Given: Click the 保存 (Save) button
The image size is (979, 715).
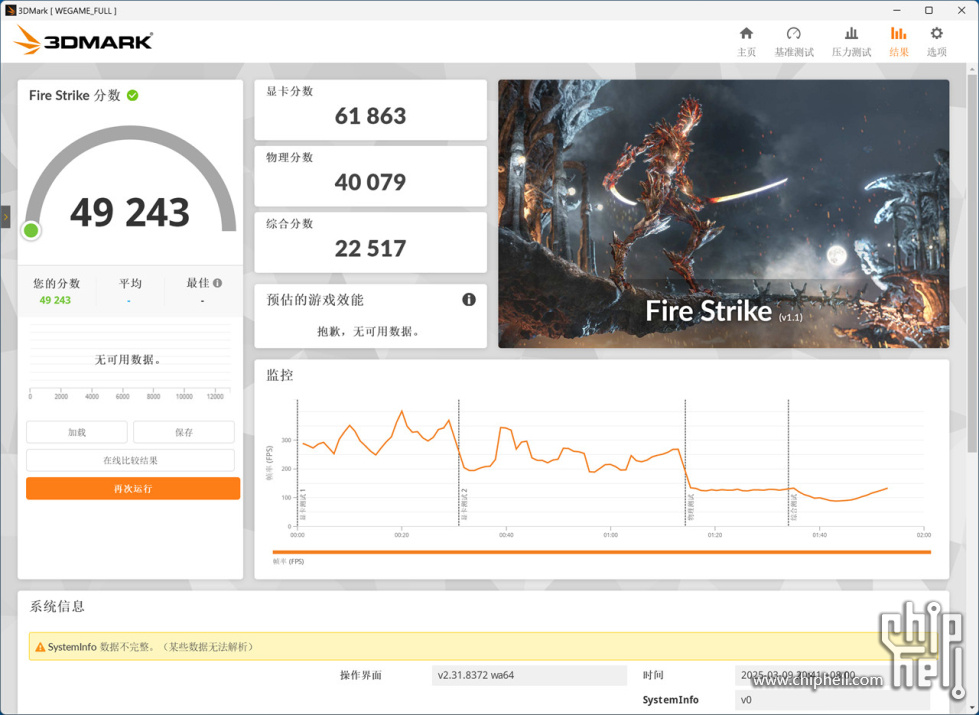Looking at the screenshot, I should (184, 432).
